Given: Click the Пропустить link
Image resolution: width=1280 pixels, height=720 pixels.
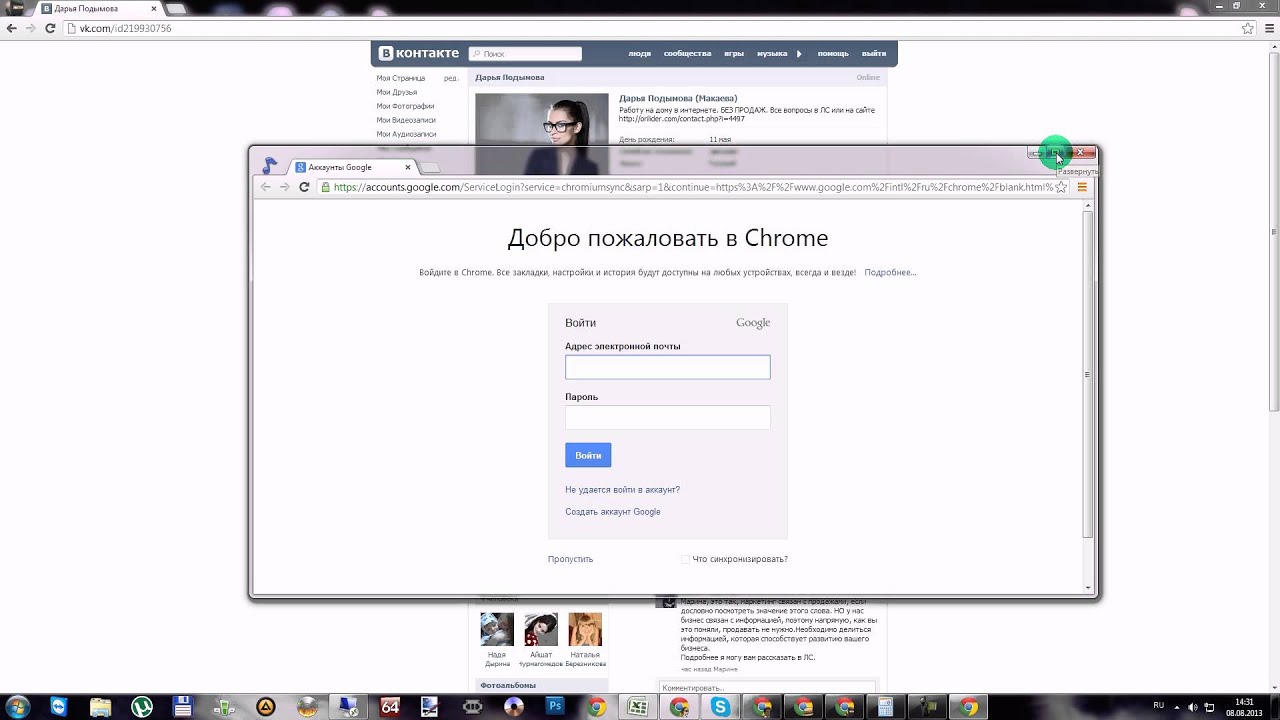Looking at the screenshot, I should [570, 559].
